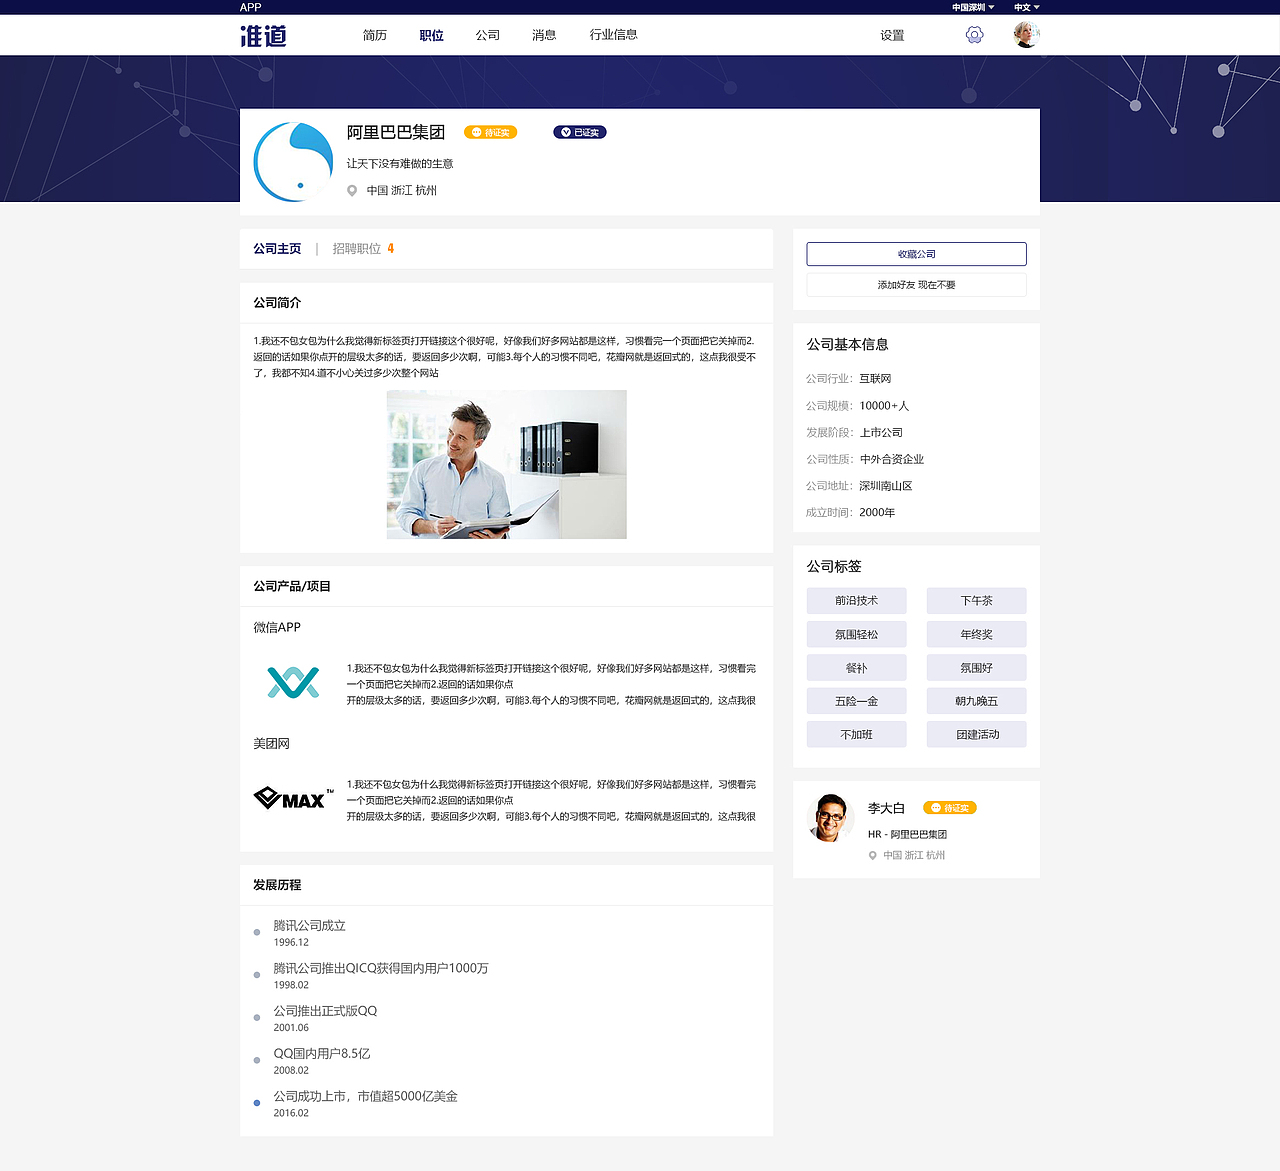1280x1171 pixels.
Task: Select the 氛围轻松 tag
Action: [x=856, y=634]
